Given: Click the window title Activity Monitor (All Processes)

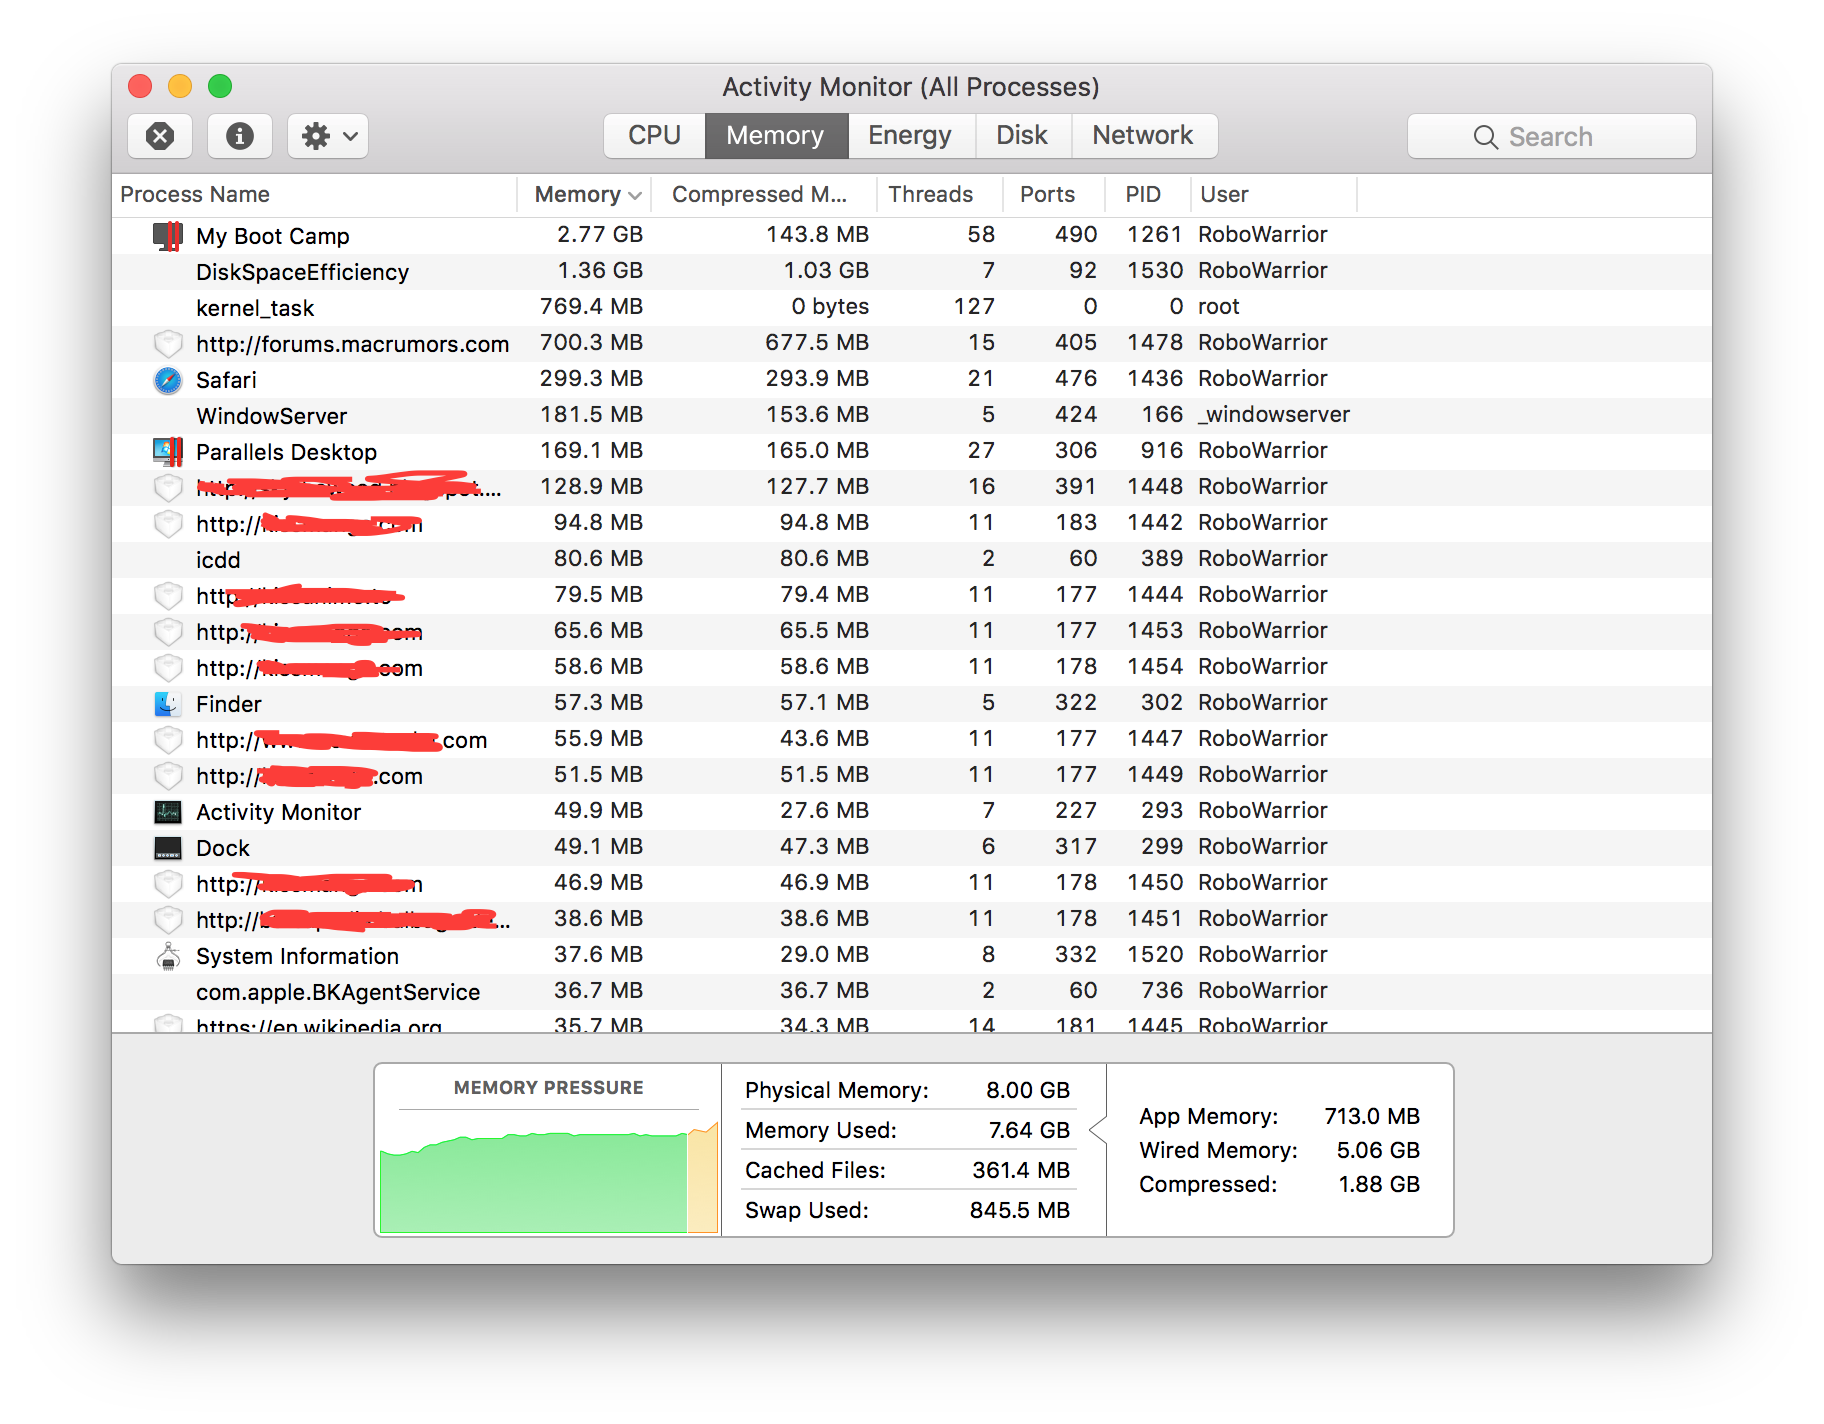Looking at the screenshot, I should 911,87.
